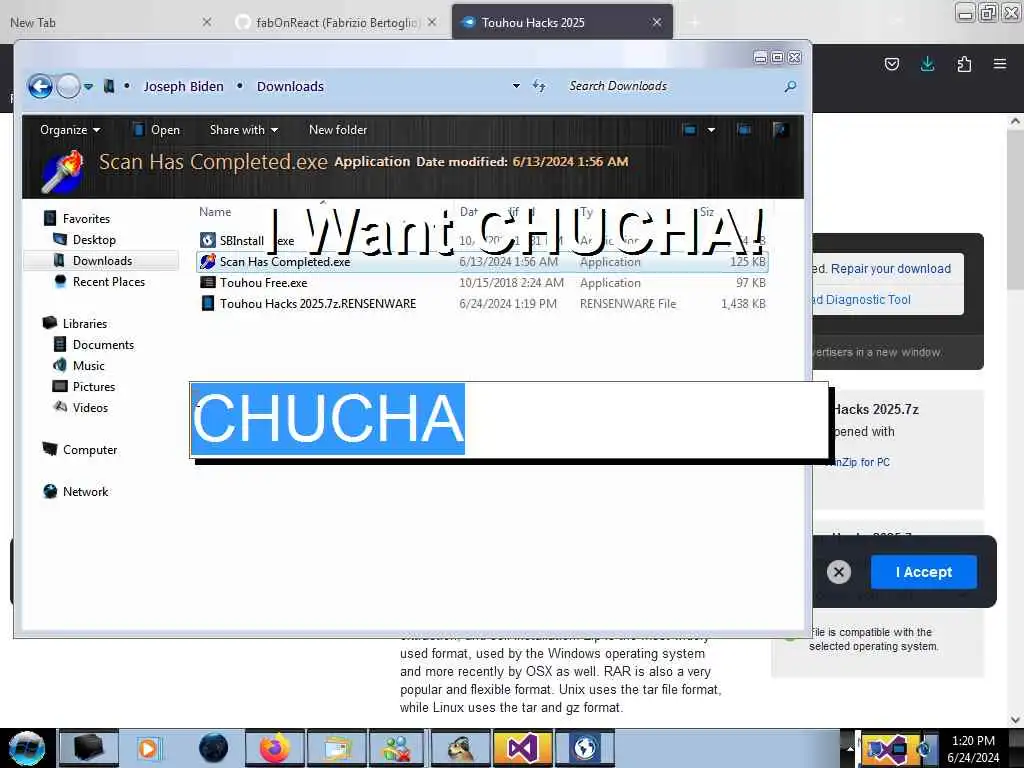
Task: Open Visual Studio from the taskbar
Action: coord(522,748)
